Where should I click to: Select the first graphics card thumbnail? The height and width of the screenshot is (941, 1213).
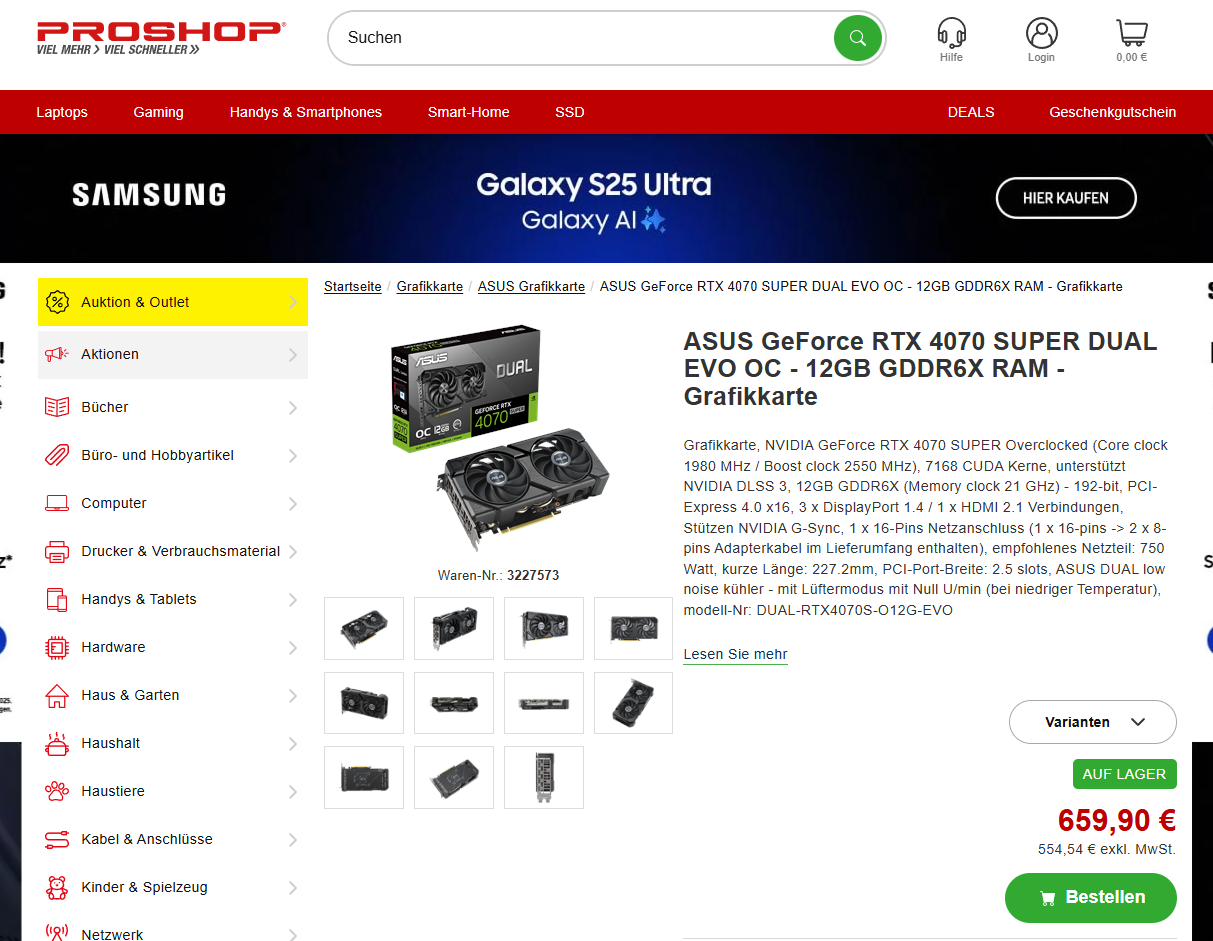pyautogui.click(x=364, y=628)
